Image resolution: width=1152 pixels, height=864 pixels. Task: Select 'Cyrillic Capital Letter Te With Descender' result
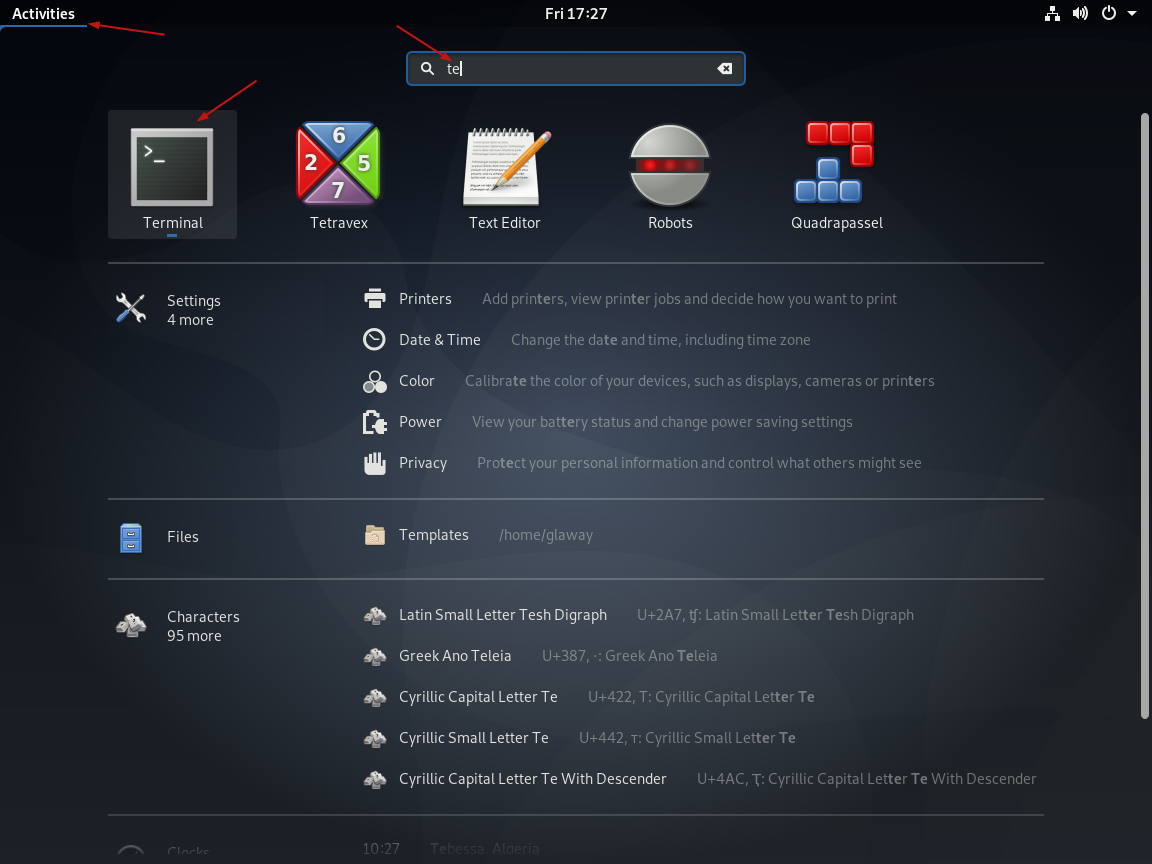(x=699, y=779)
